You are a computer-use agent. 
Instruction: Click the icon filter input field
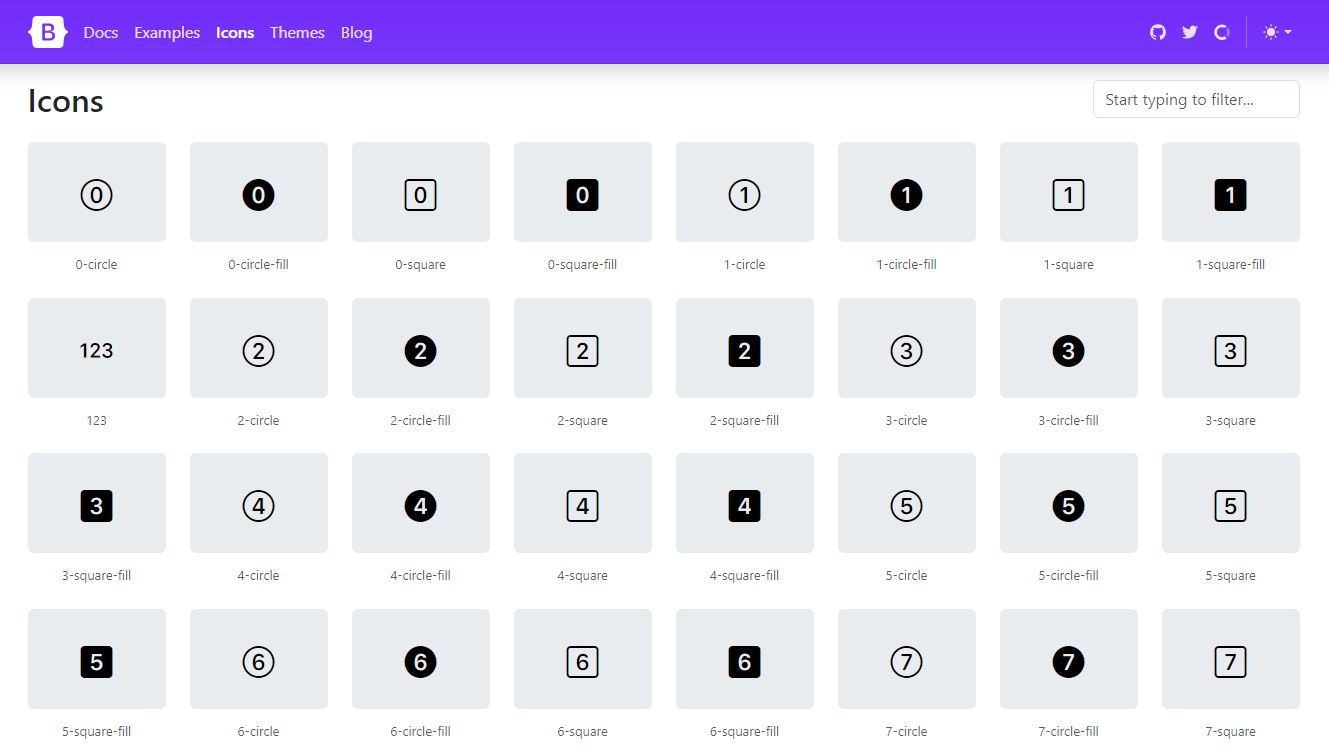click(x=1196, y=99)
